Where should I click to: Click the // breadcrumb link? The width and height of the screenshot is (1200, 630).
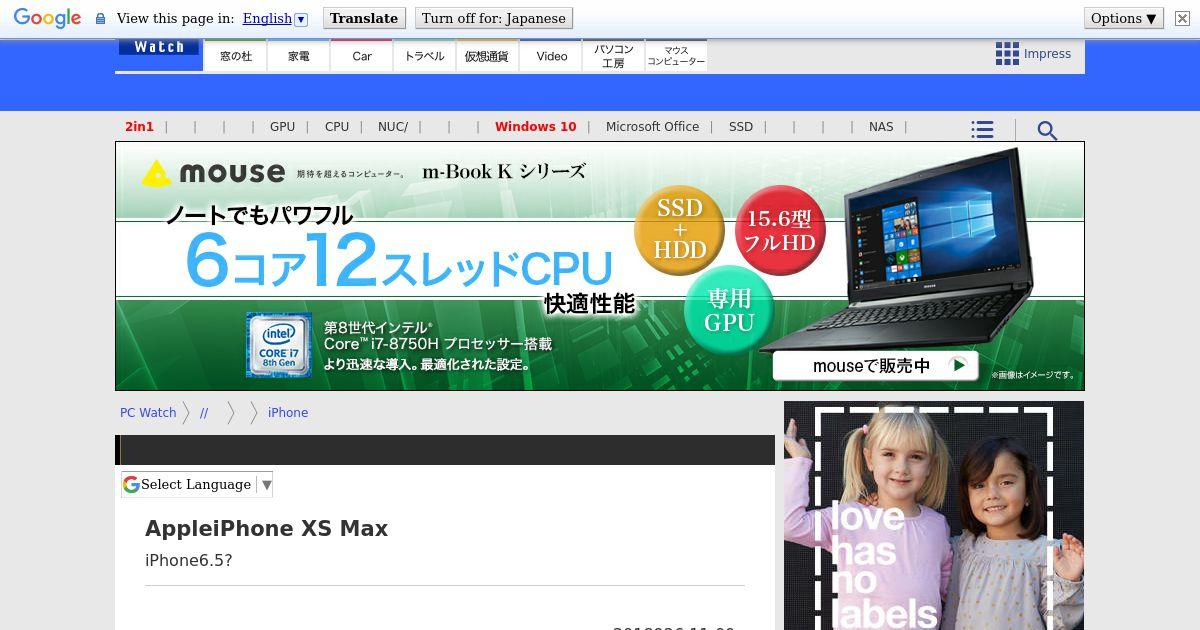(x=204, y=412)
